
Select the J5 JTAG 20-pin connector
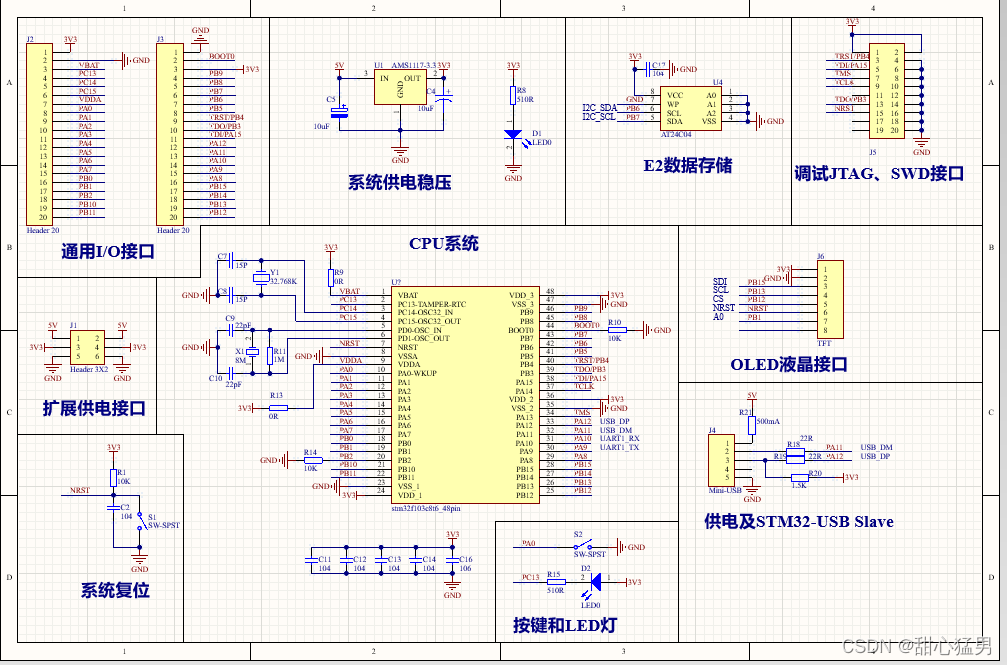(x=887, y=91)
